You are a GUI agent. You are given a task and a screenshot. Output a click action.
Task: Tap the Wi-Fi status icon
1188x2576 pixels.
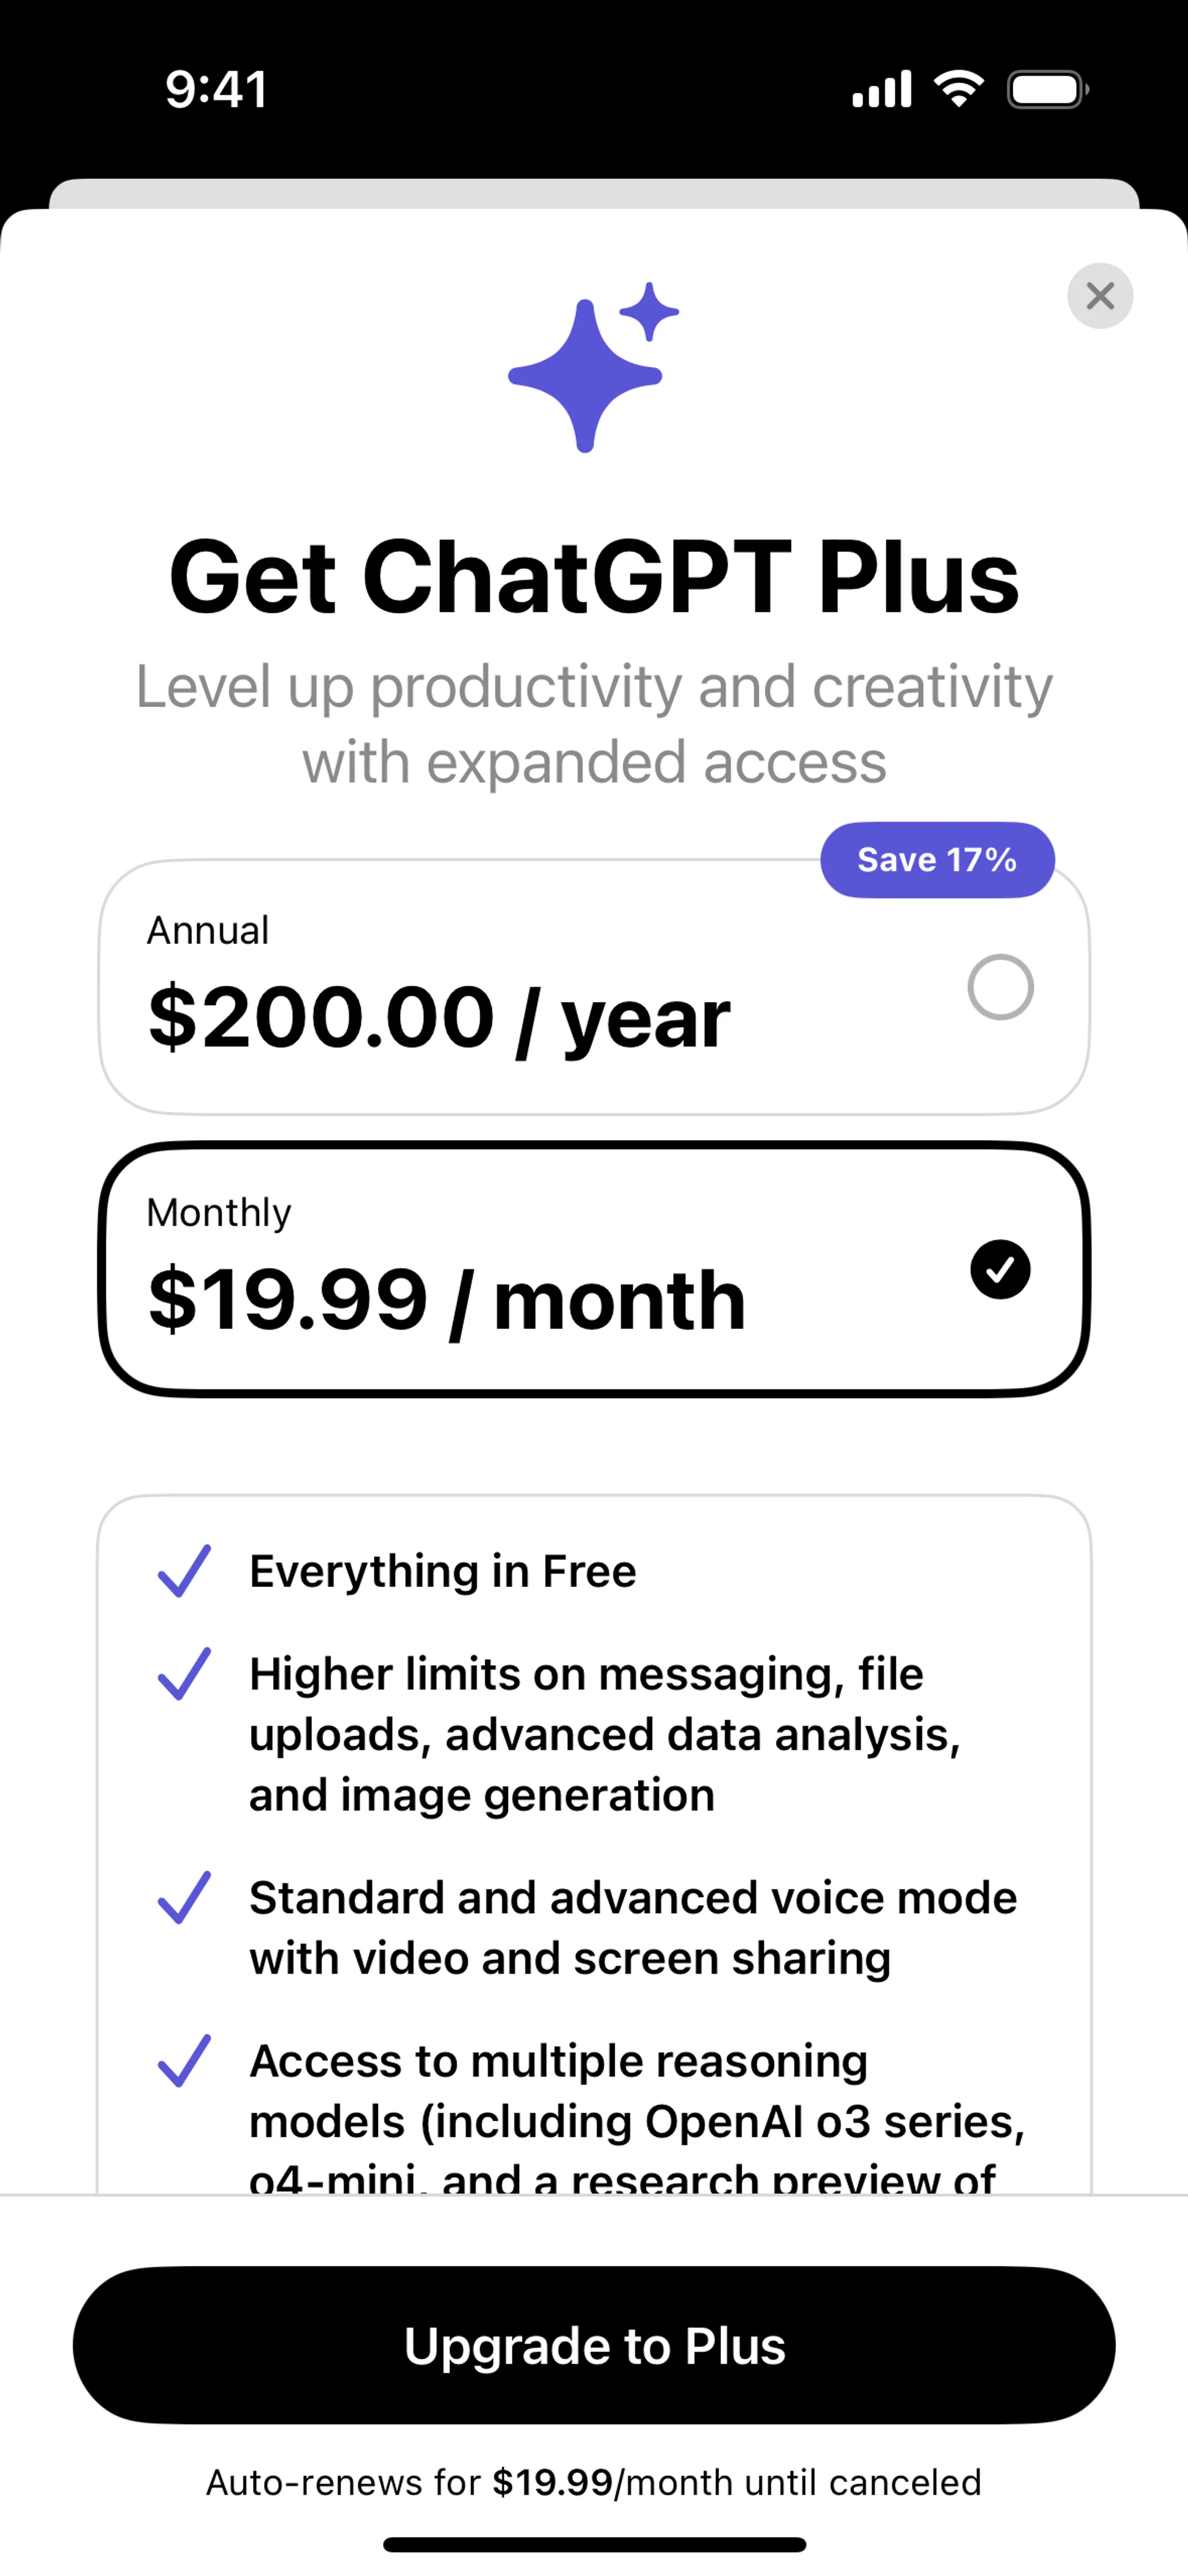pyautogui.click(x=958, y=90)
